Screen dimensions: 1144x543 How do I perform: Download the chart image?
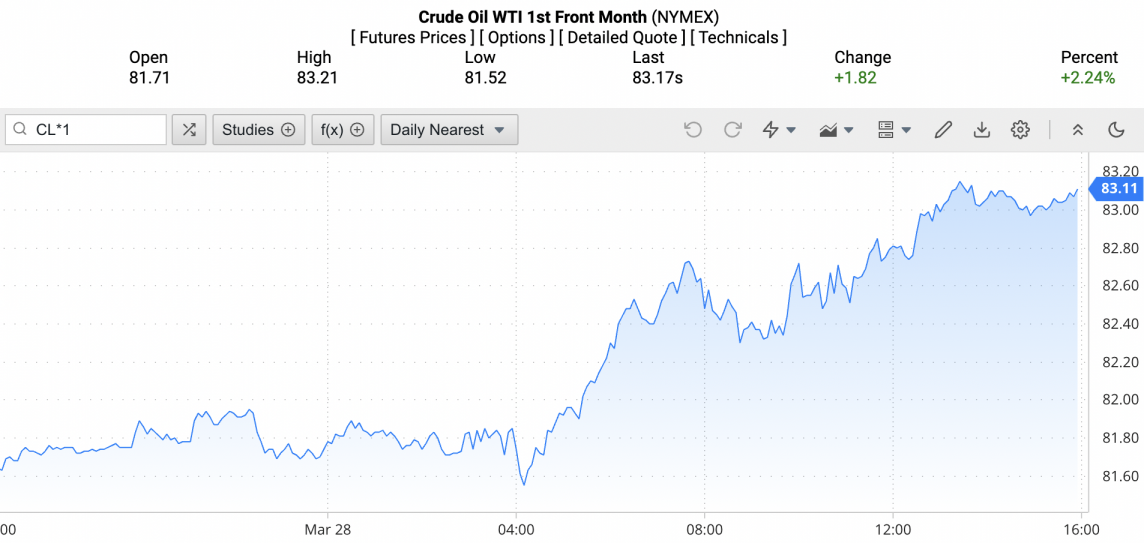(x=982, y=130)
